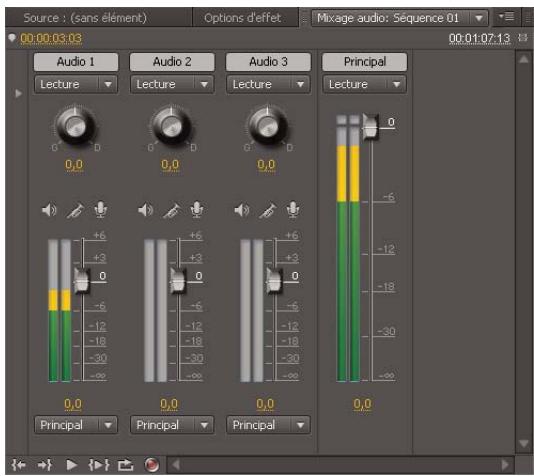
Task: Solo the Audio 3 track
Action: click(268, 210)
